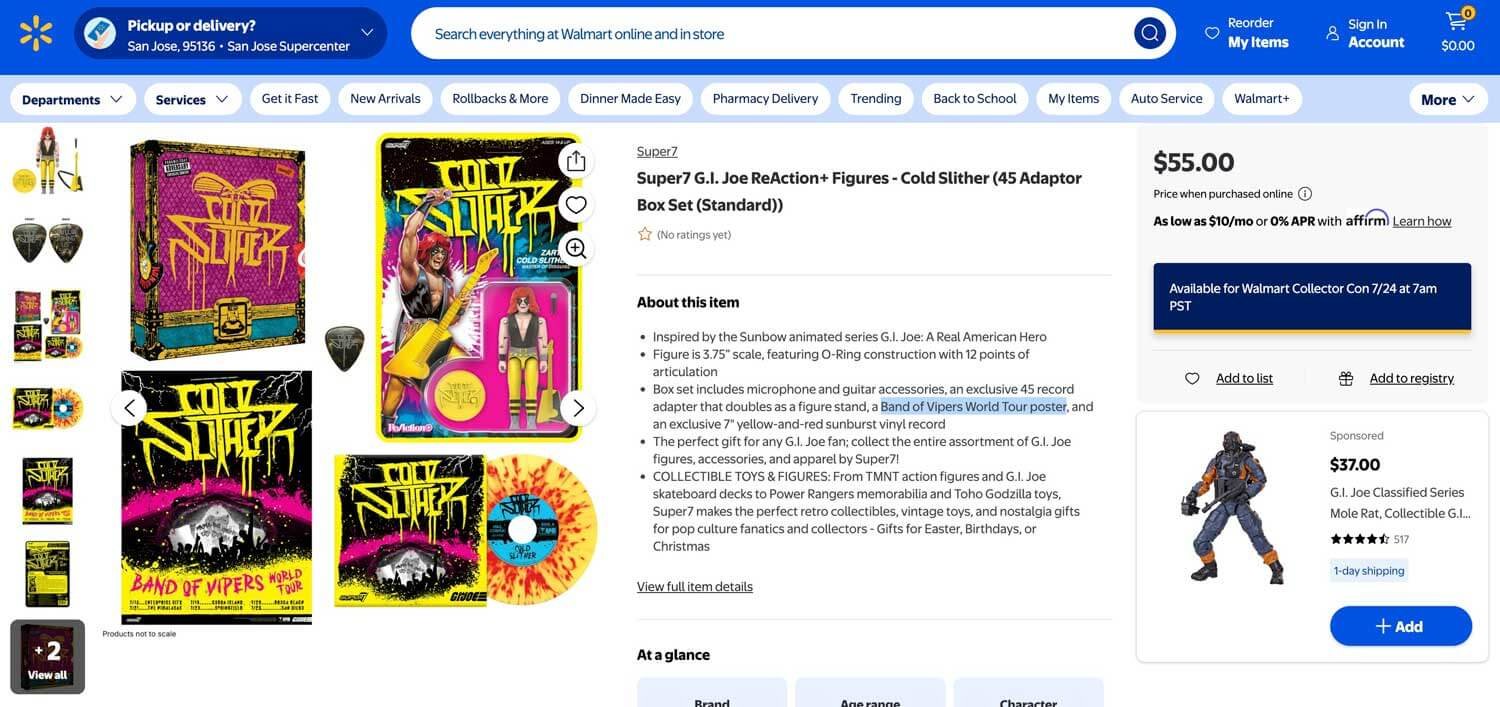Image resolution: width=1500 pixels, height=707 pixels.
Task: Click the search magnifier button
Action: 1150,33
